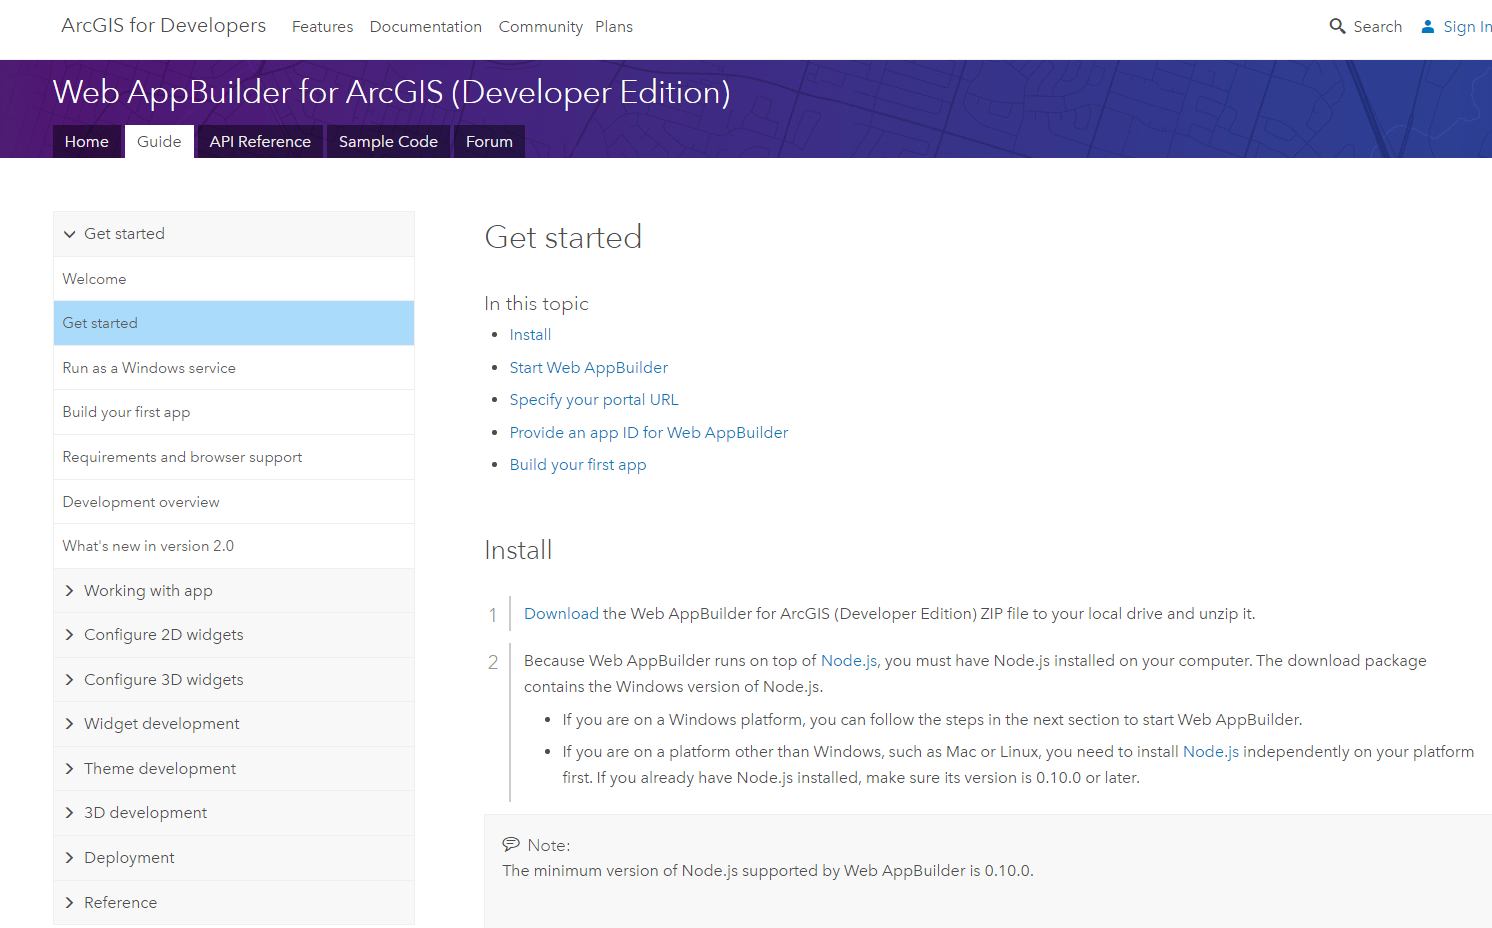1492x928 pixels.
Task: Open What's new in version 2.0
Action: [x=234, y=546]
